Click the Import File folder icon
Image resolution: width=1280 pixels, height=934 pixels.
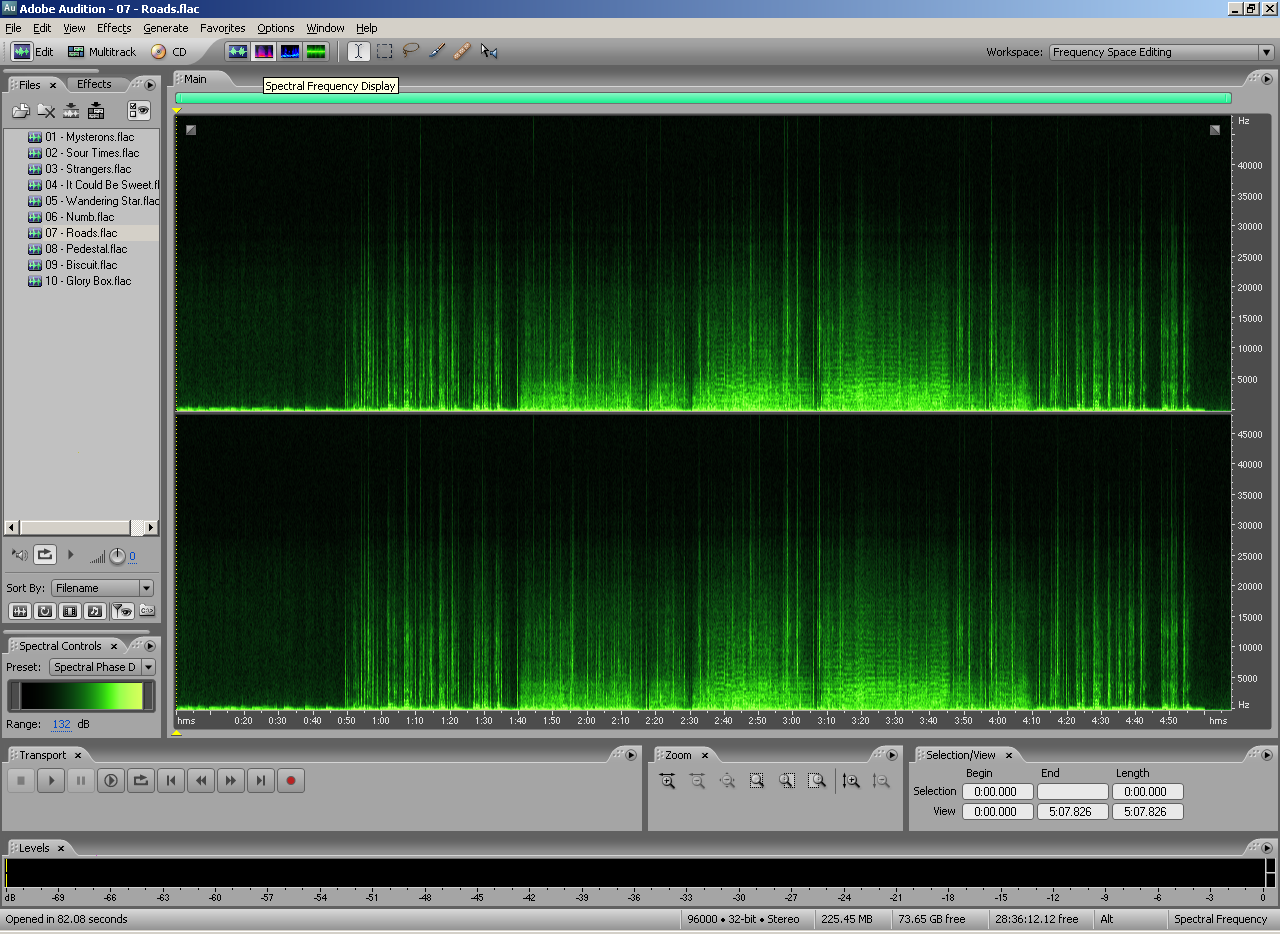pyautogui.click(x=20, y=111)
